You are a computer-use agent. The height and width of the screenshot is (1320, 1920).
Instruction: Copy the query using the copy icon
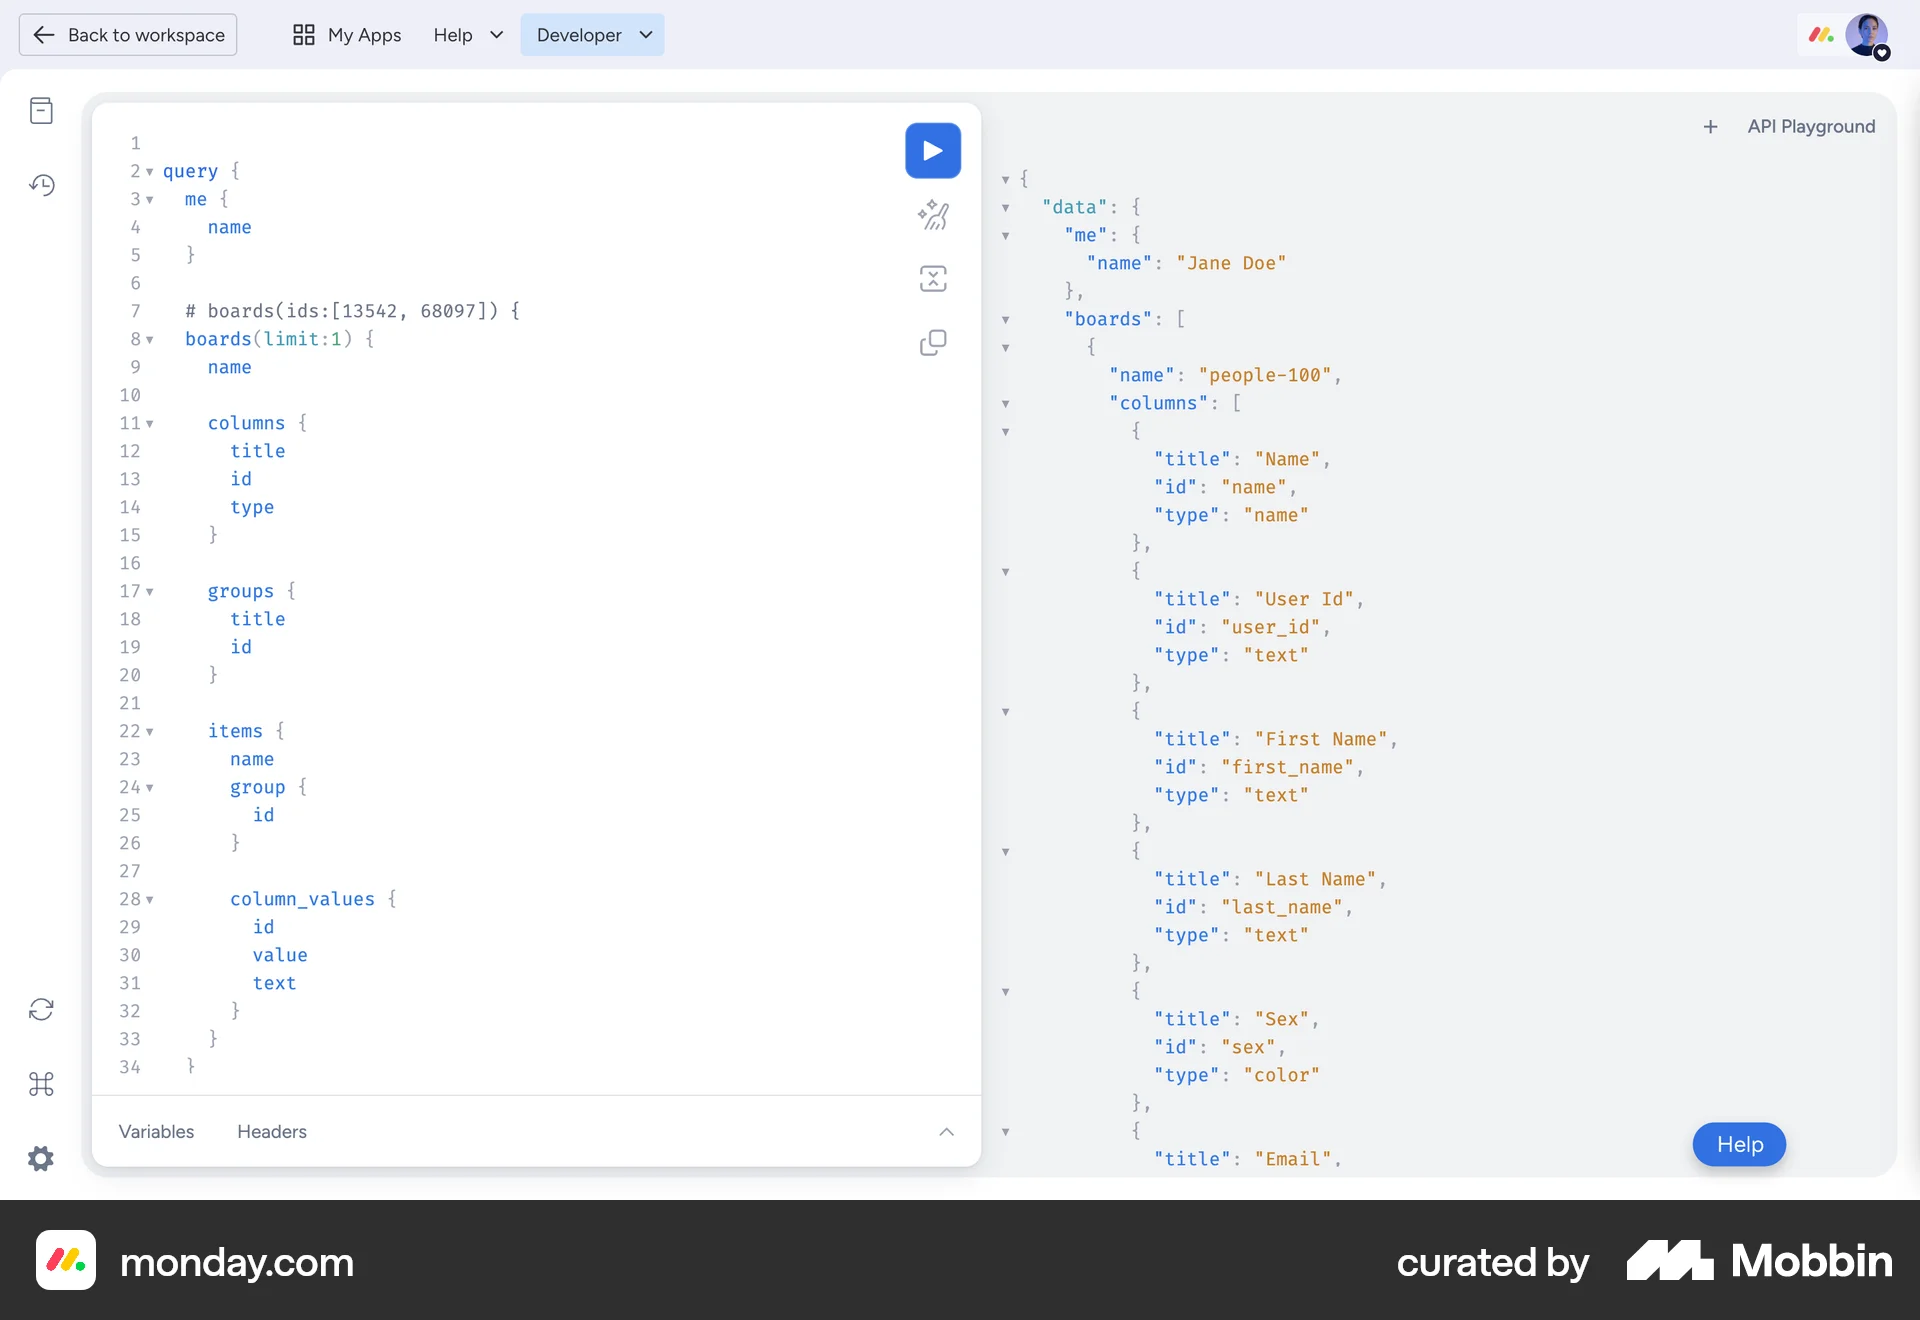(932, 343)
